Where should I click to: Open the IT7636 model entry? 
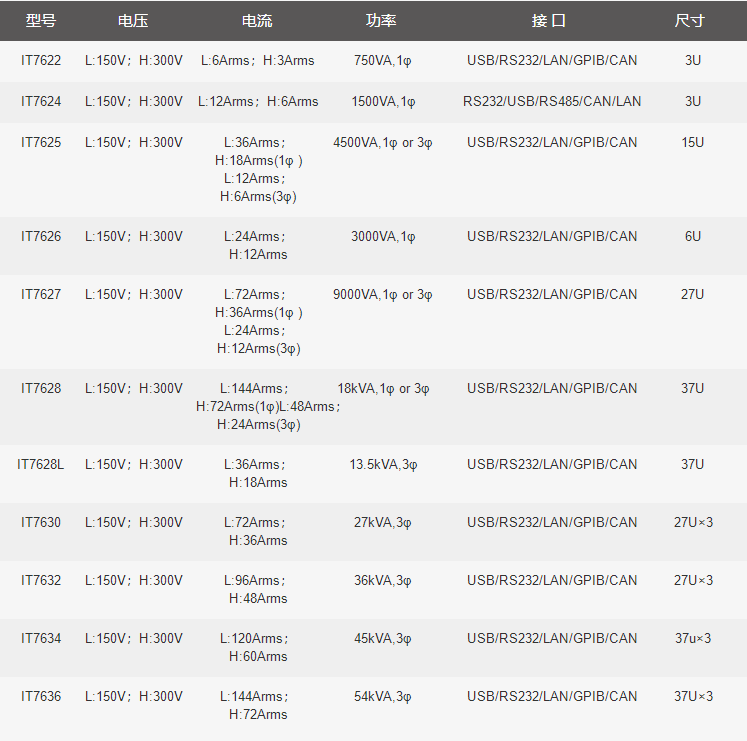(41, 696)
